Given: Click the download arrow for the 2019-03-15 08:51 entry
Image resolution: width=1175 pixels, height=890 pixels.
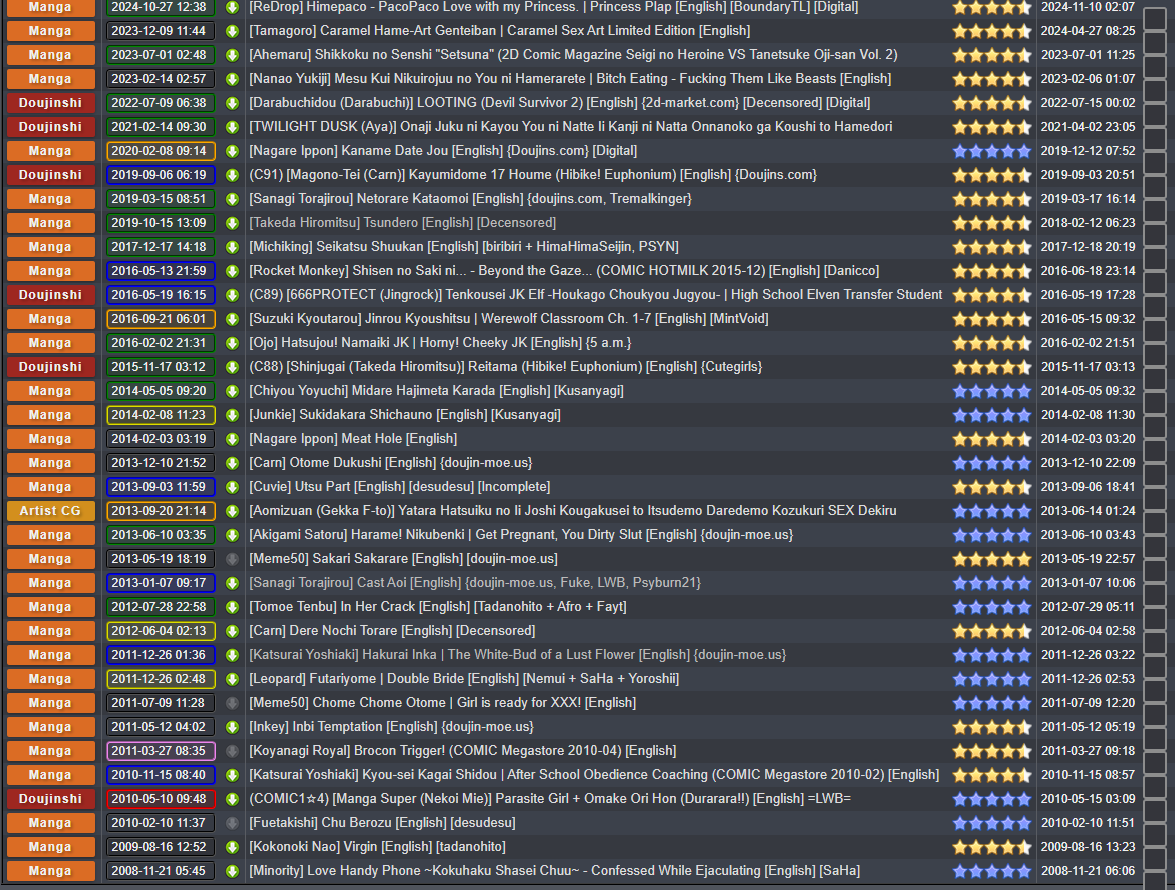Looking at the screenshot, I should (232, 199).
